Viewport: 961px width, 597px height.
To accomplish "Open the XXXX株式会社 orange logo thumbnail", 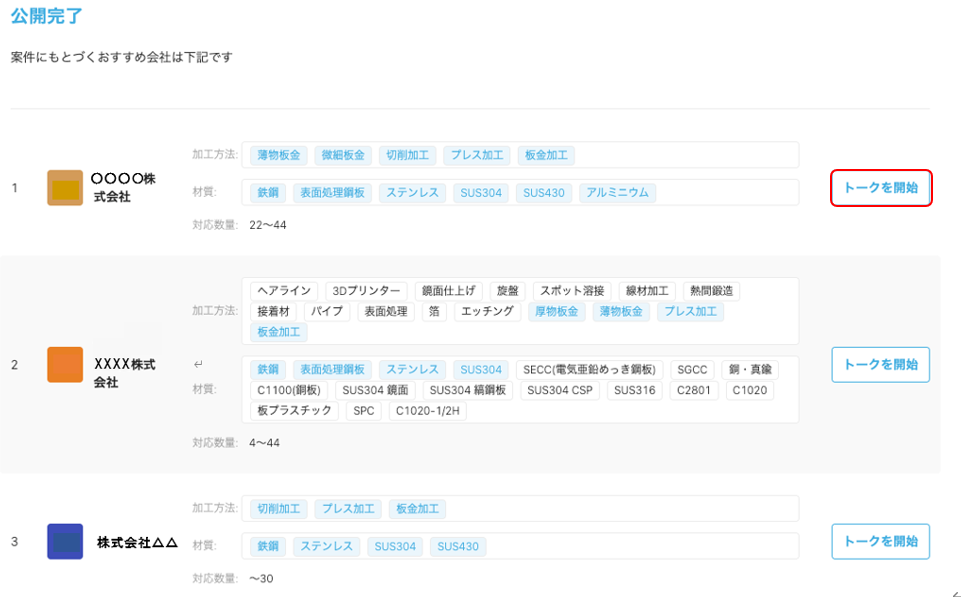I will [65, 365].
